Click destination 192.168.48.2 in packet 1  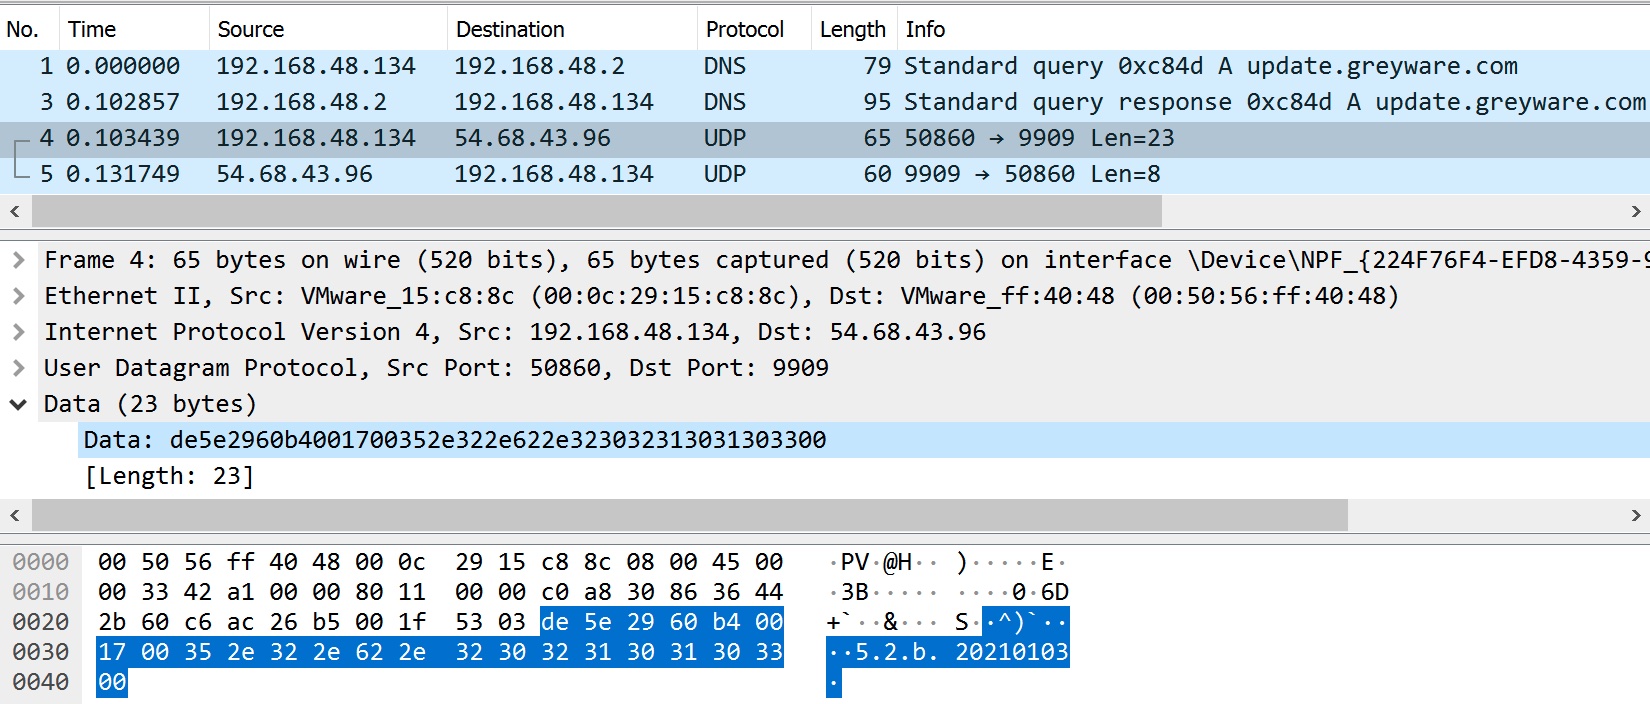pos(539,66)
